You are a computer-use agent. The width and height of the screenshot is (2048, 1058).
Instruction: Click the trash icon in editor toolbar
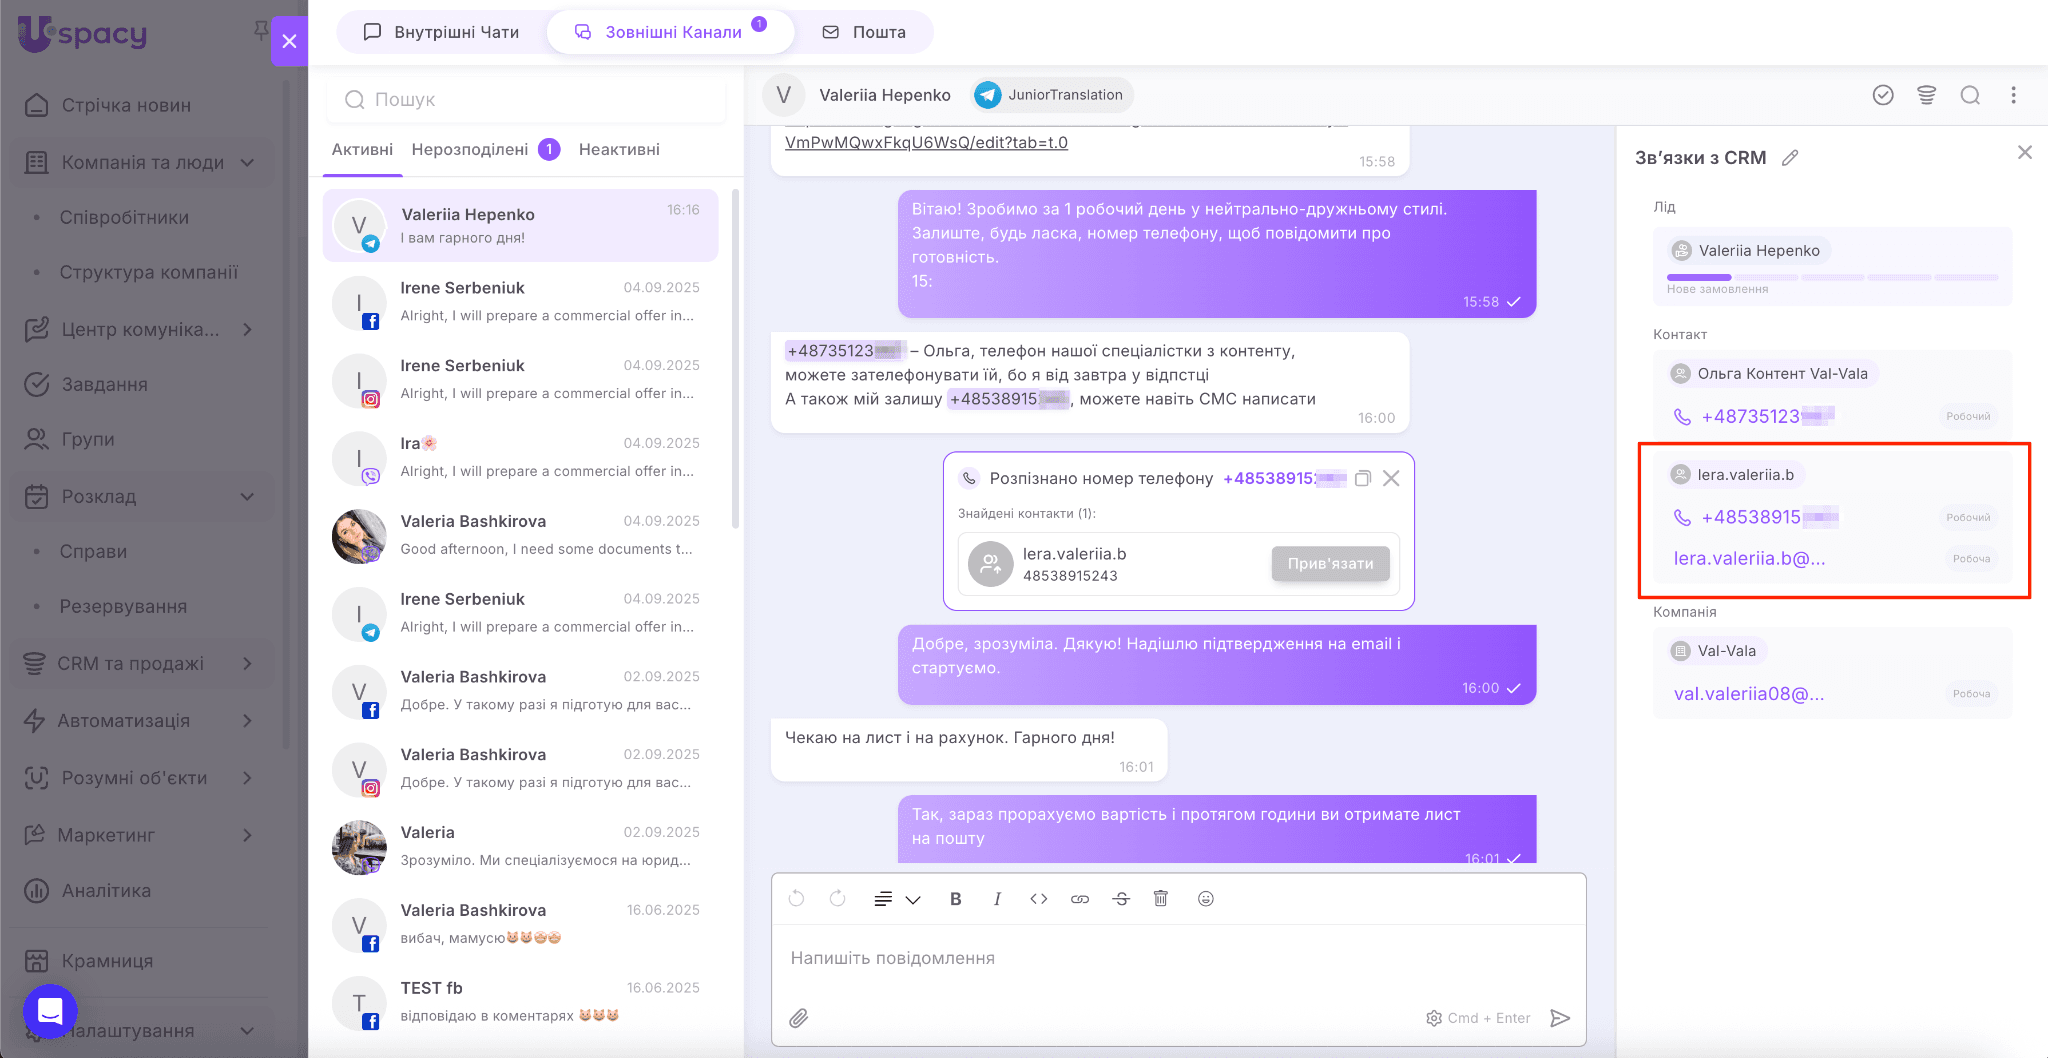point(1161,899)
